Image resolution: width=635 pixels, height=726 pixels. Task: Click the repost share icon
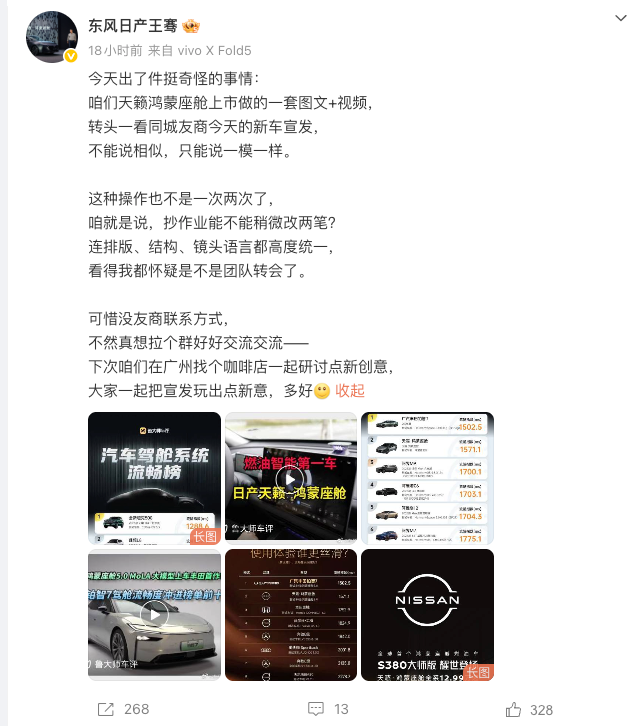tap(106, 709)
